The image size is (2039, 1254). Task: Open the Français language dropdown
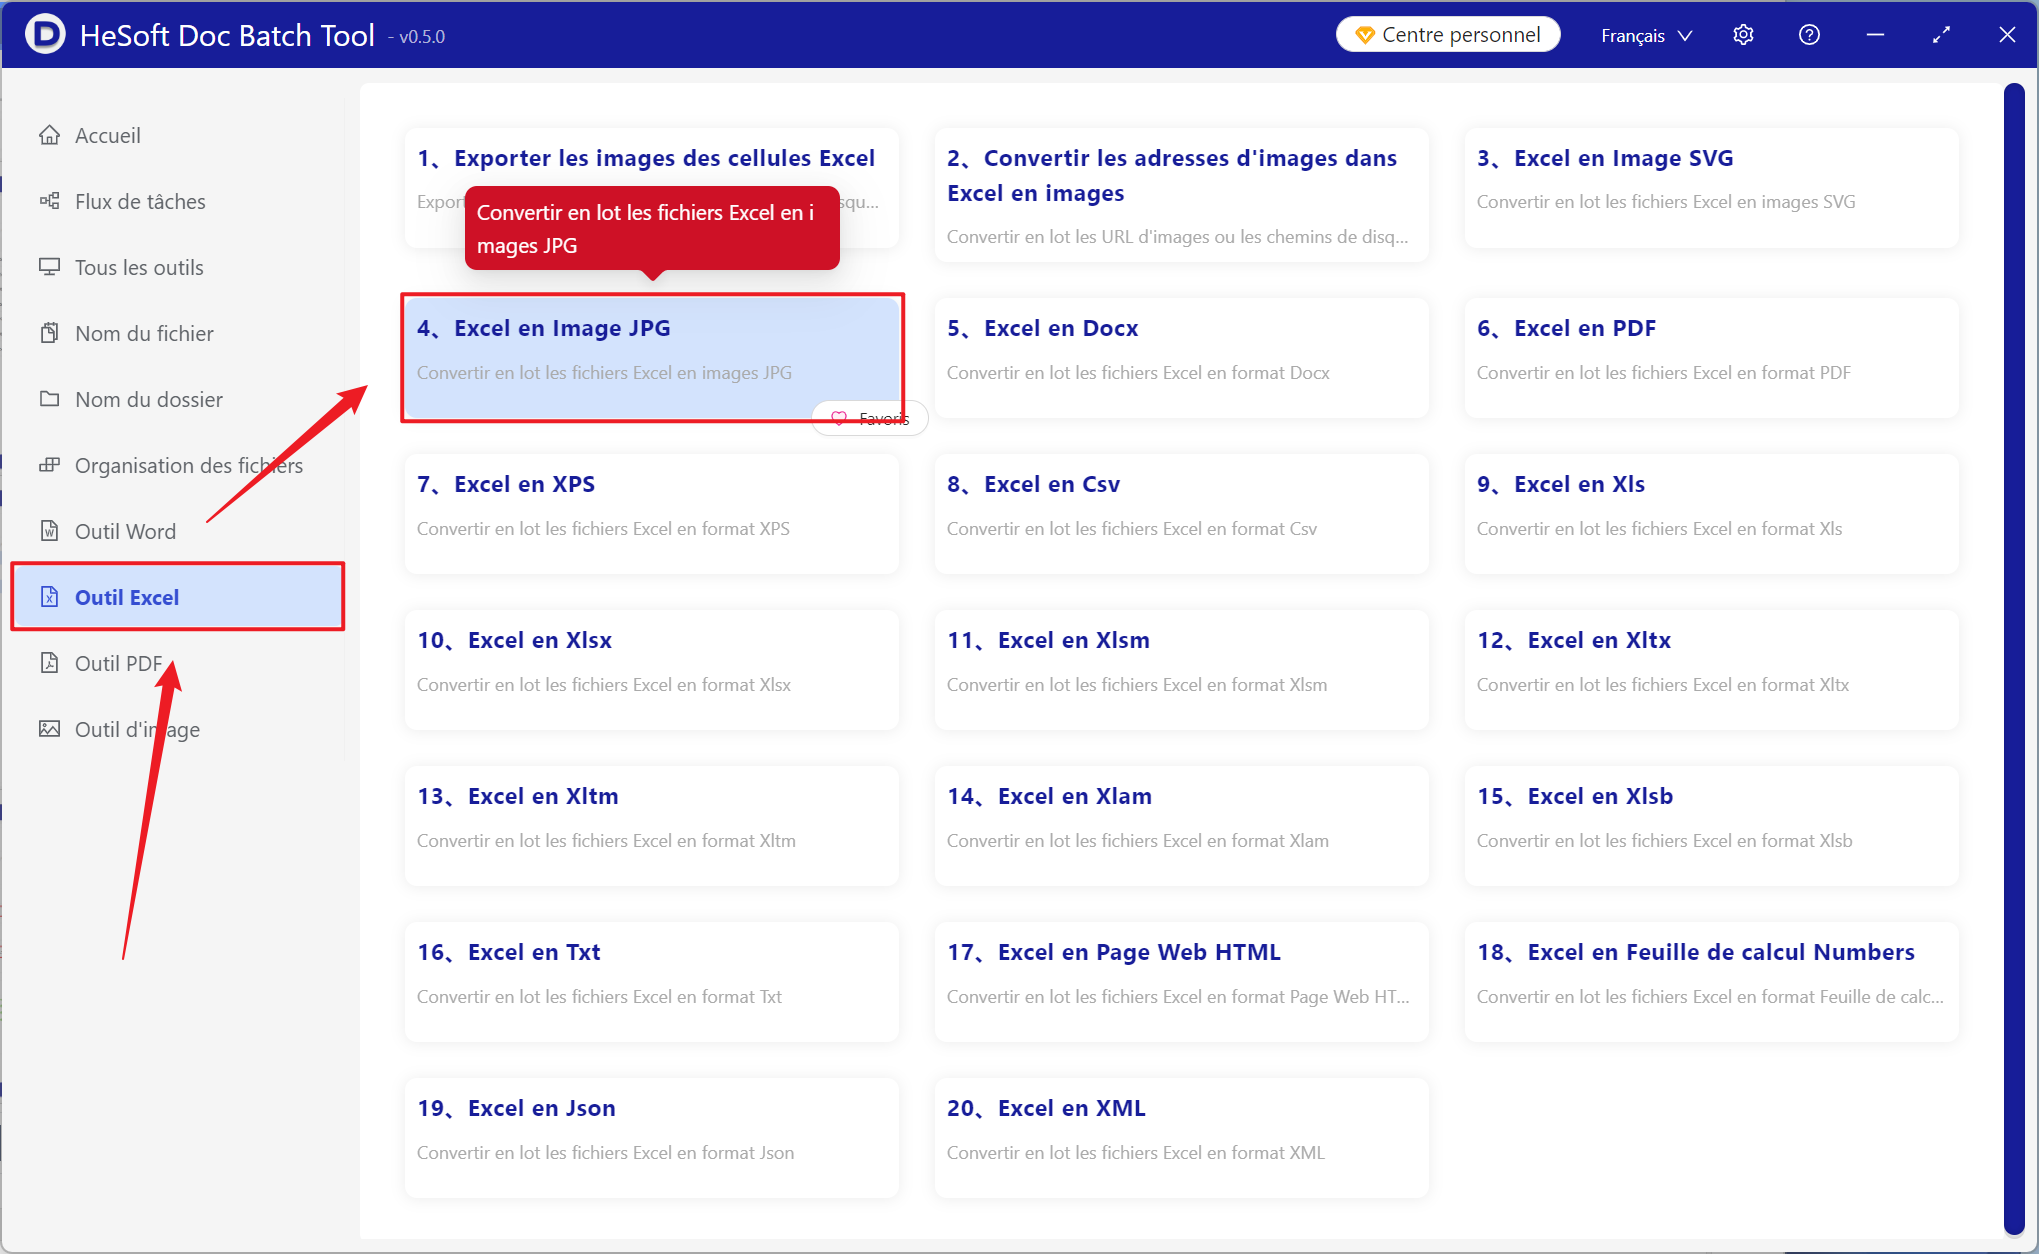coord(1646,35)
